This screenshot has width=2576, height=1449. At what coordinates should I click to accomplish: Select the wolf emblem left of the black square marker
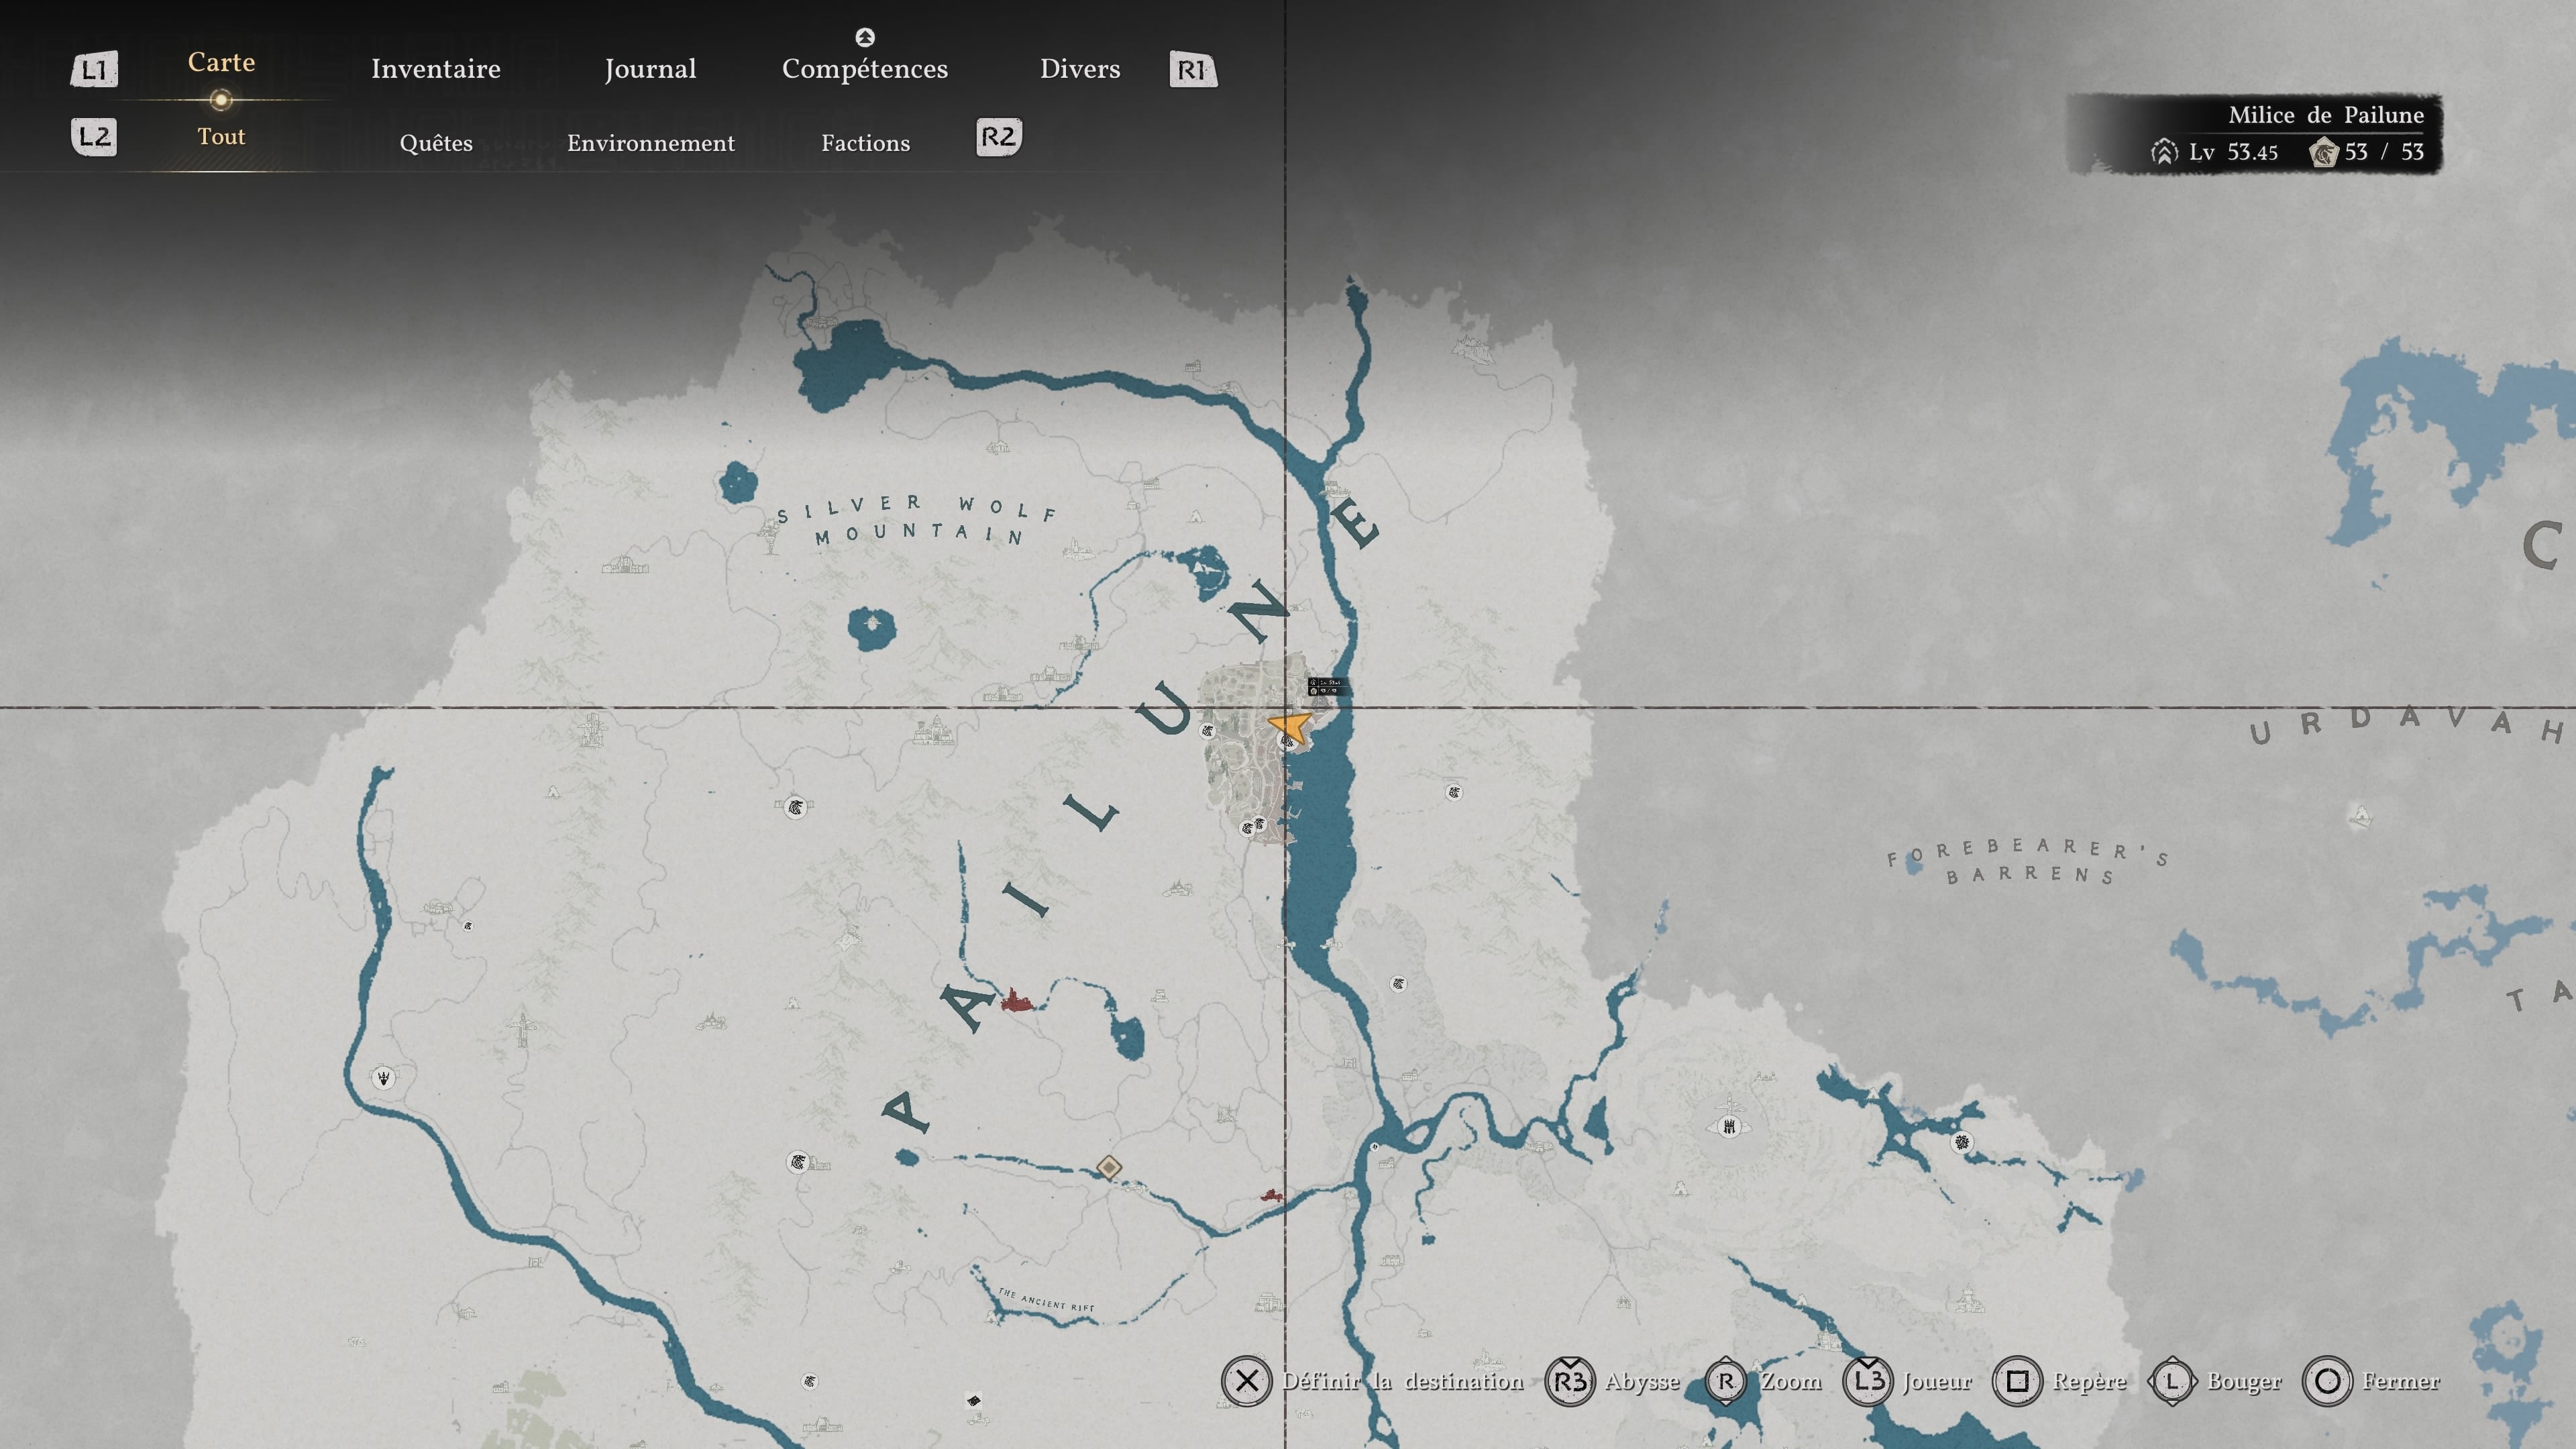(x=810, y=1382)
